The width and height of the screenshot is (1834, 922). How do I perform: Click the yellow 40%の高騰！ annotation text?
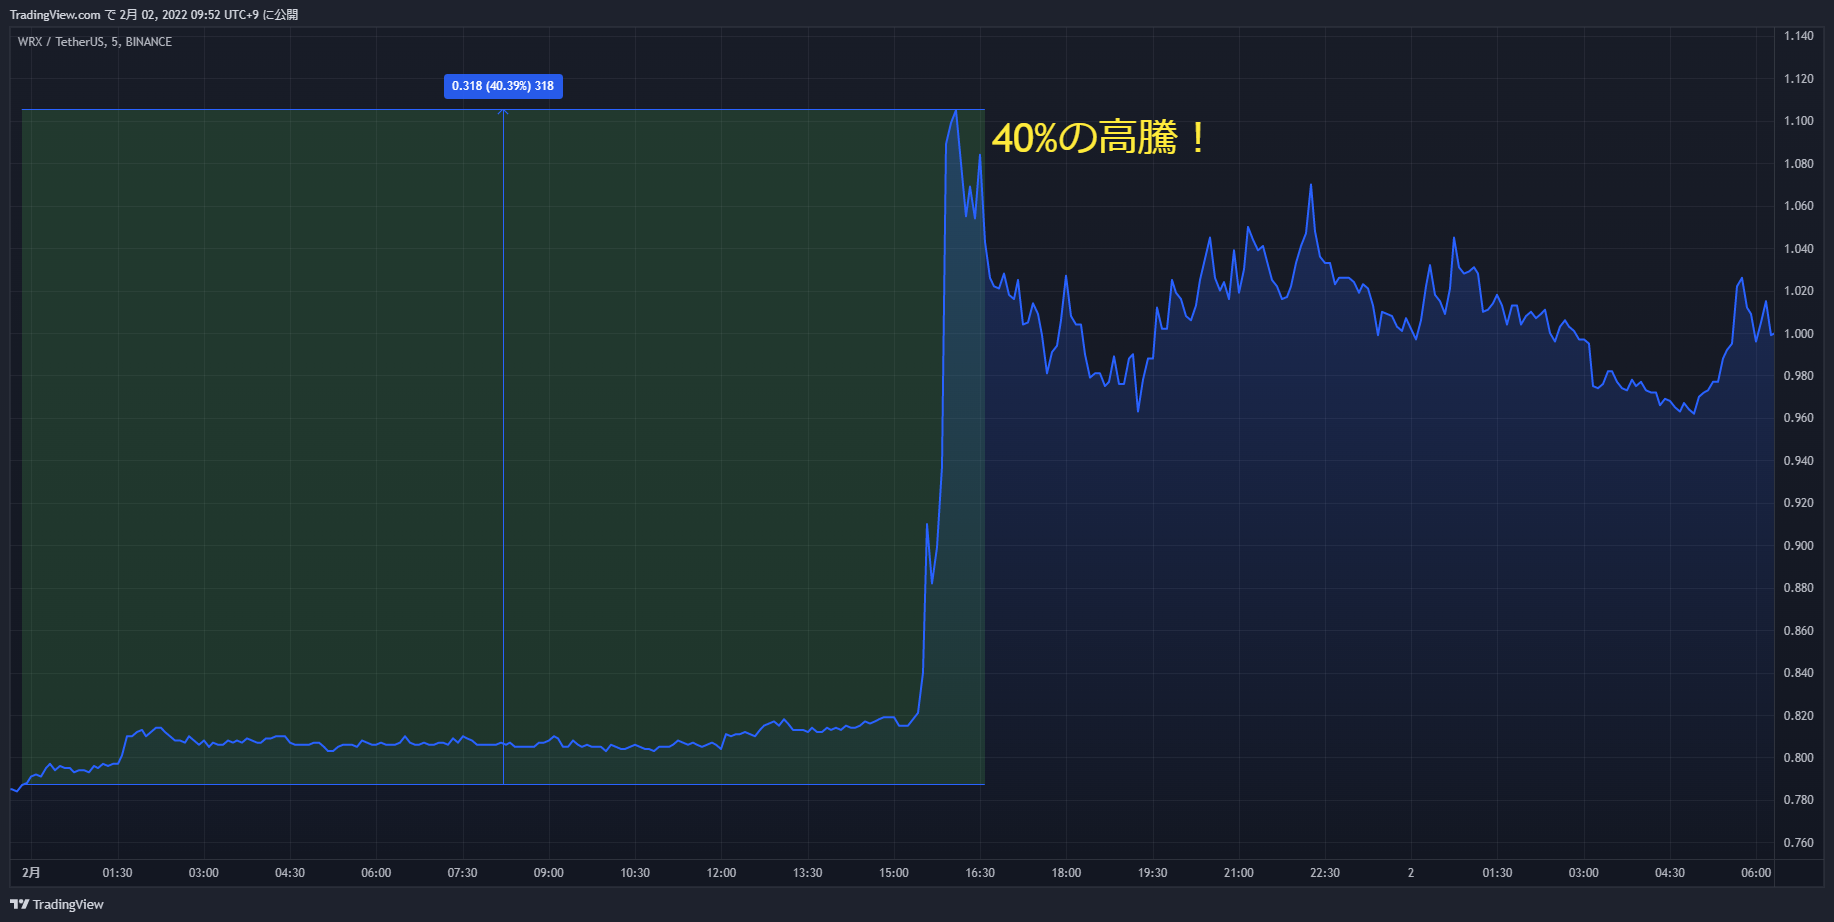click(x=1099, y=137)
